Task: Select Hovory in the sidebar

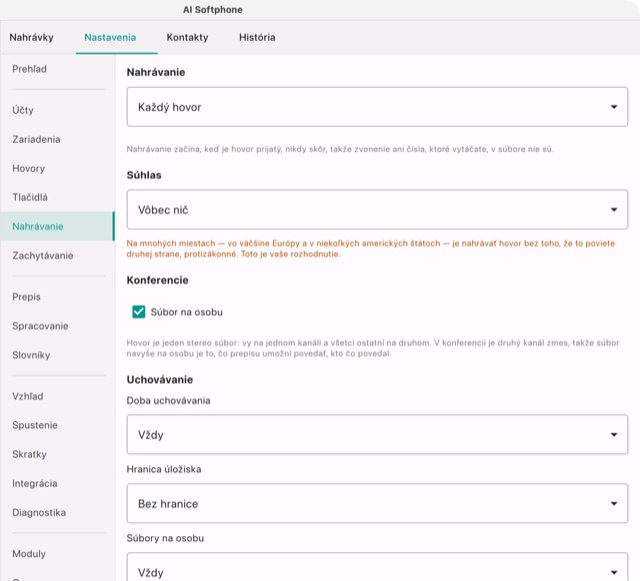Action: (57, 168)
